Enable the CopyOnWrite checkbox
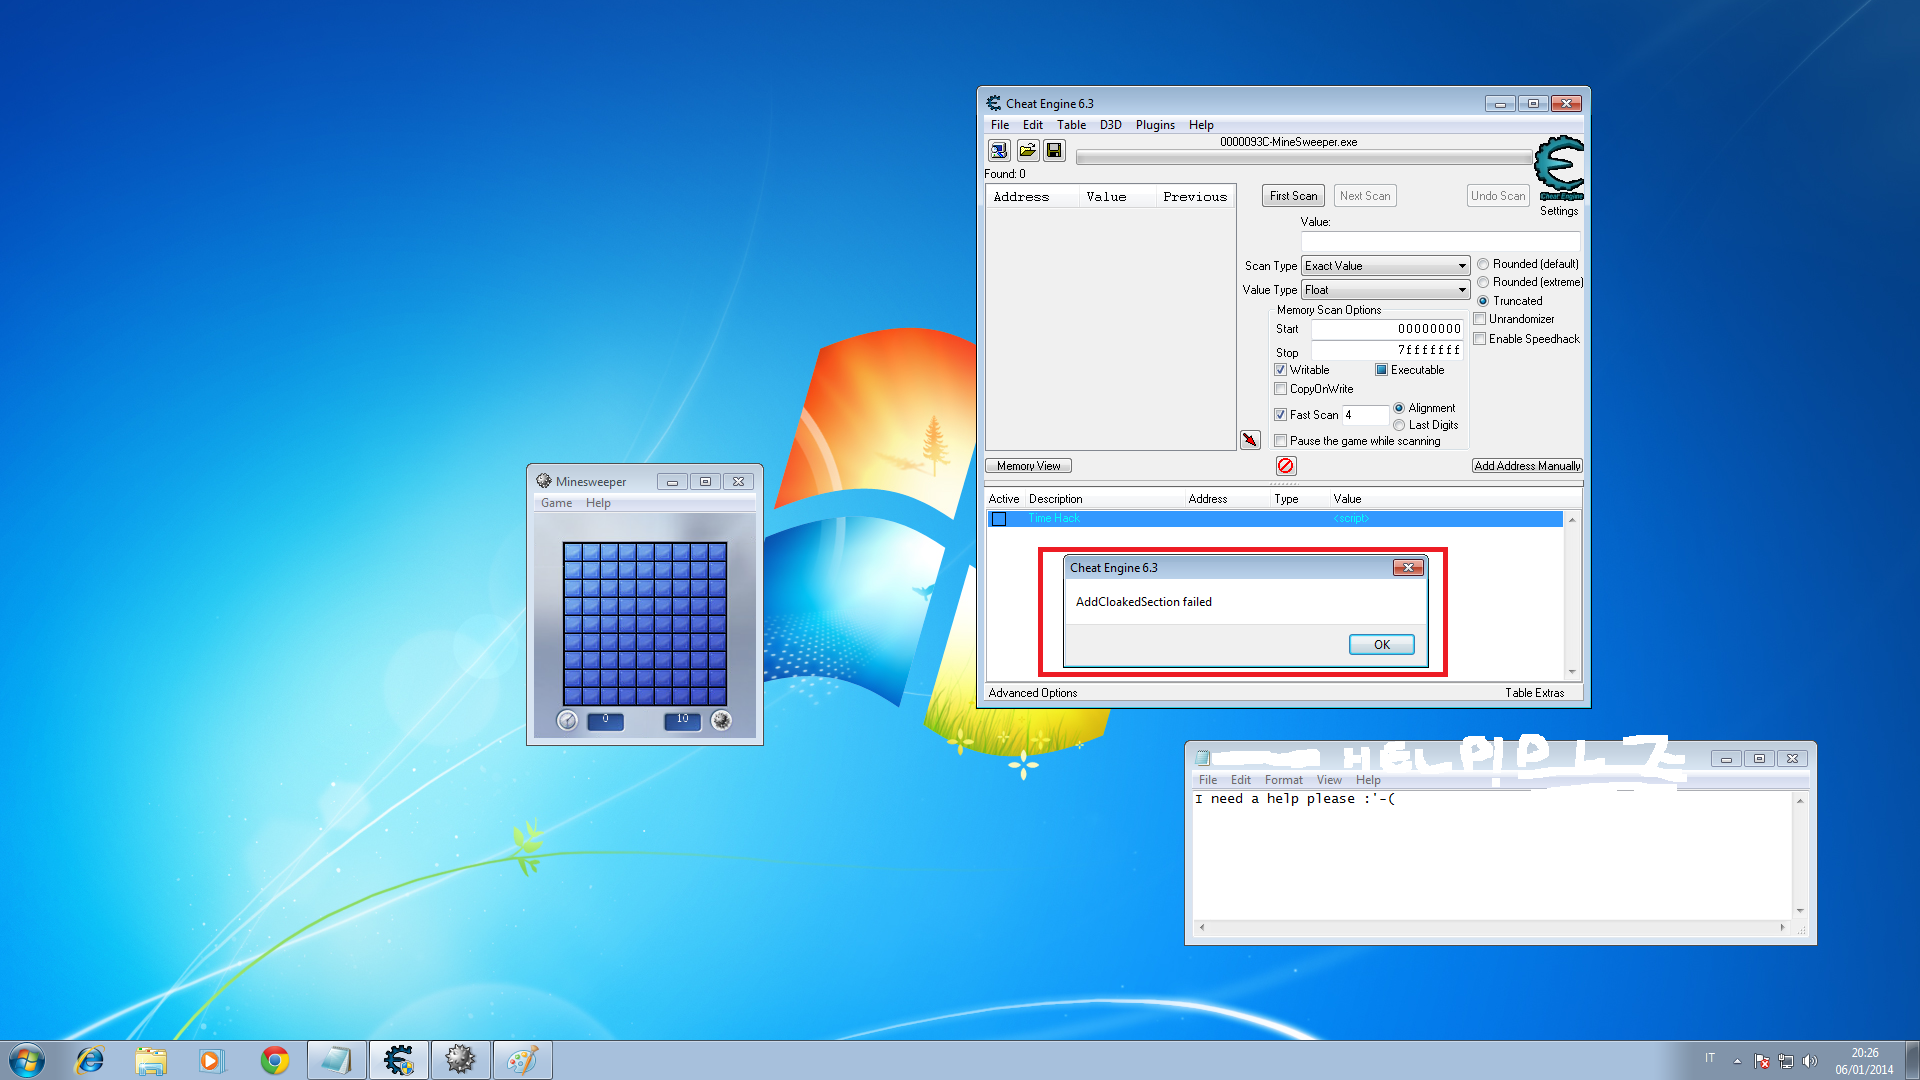The height and width of the screenshot is (1080, 1920). [x=1280, y=389]
